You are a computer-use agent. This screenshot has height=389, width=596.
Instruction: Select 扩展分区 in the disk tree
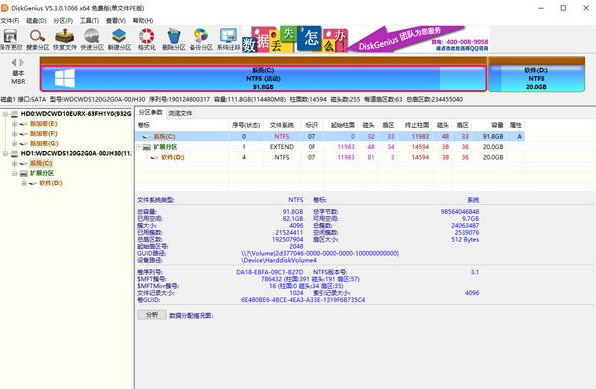click(x=42, y=173)
